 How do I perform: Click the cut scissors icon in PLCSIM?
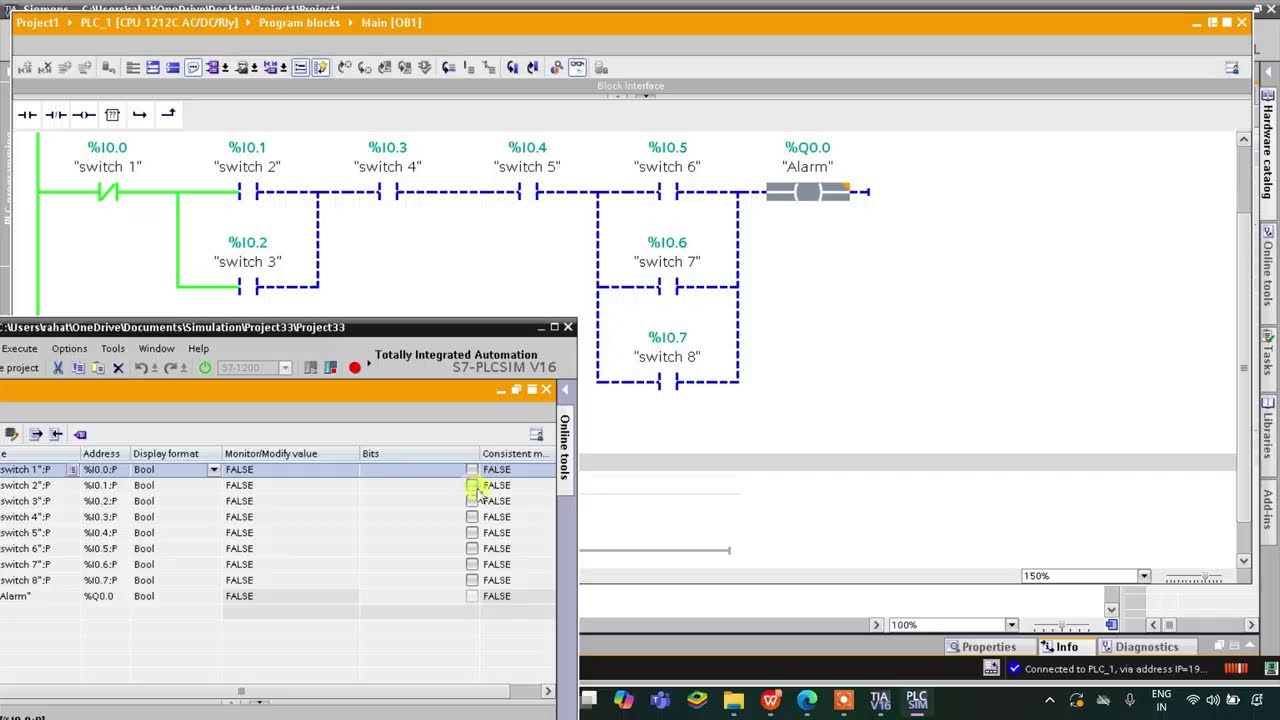[58, 368]
